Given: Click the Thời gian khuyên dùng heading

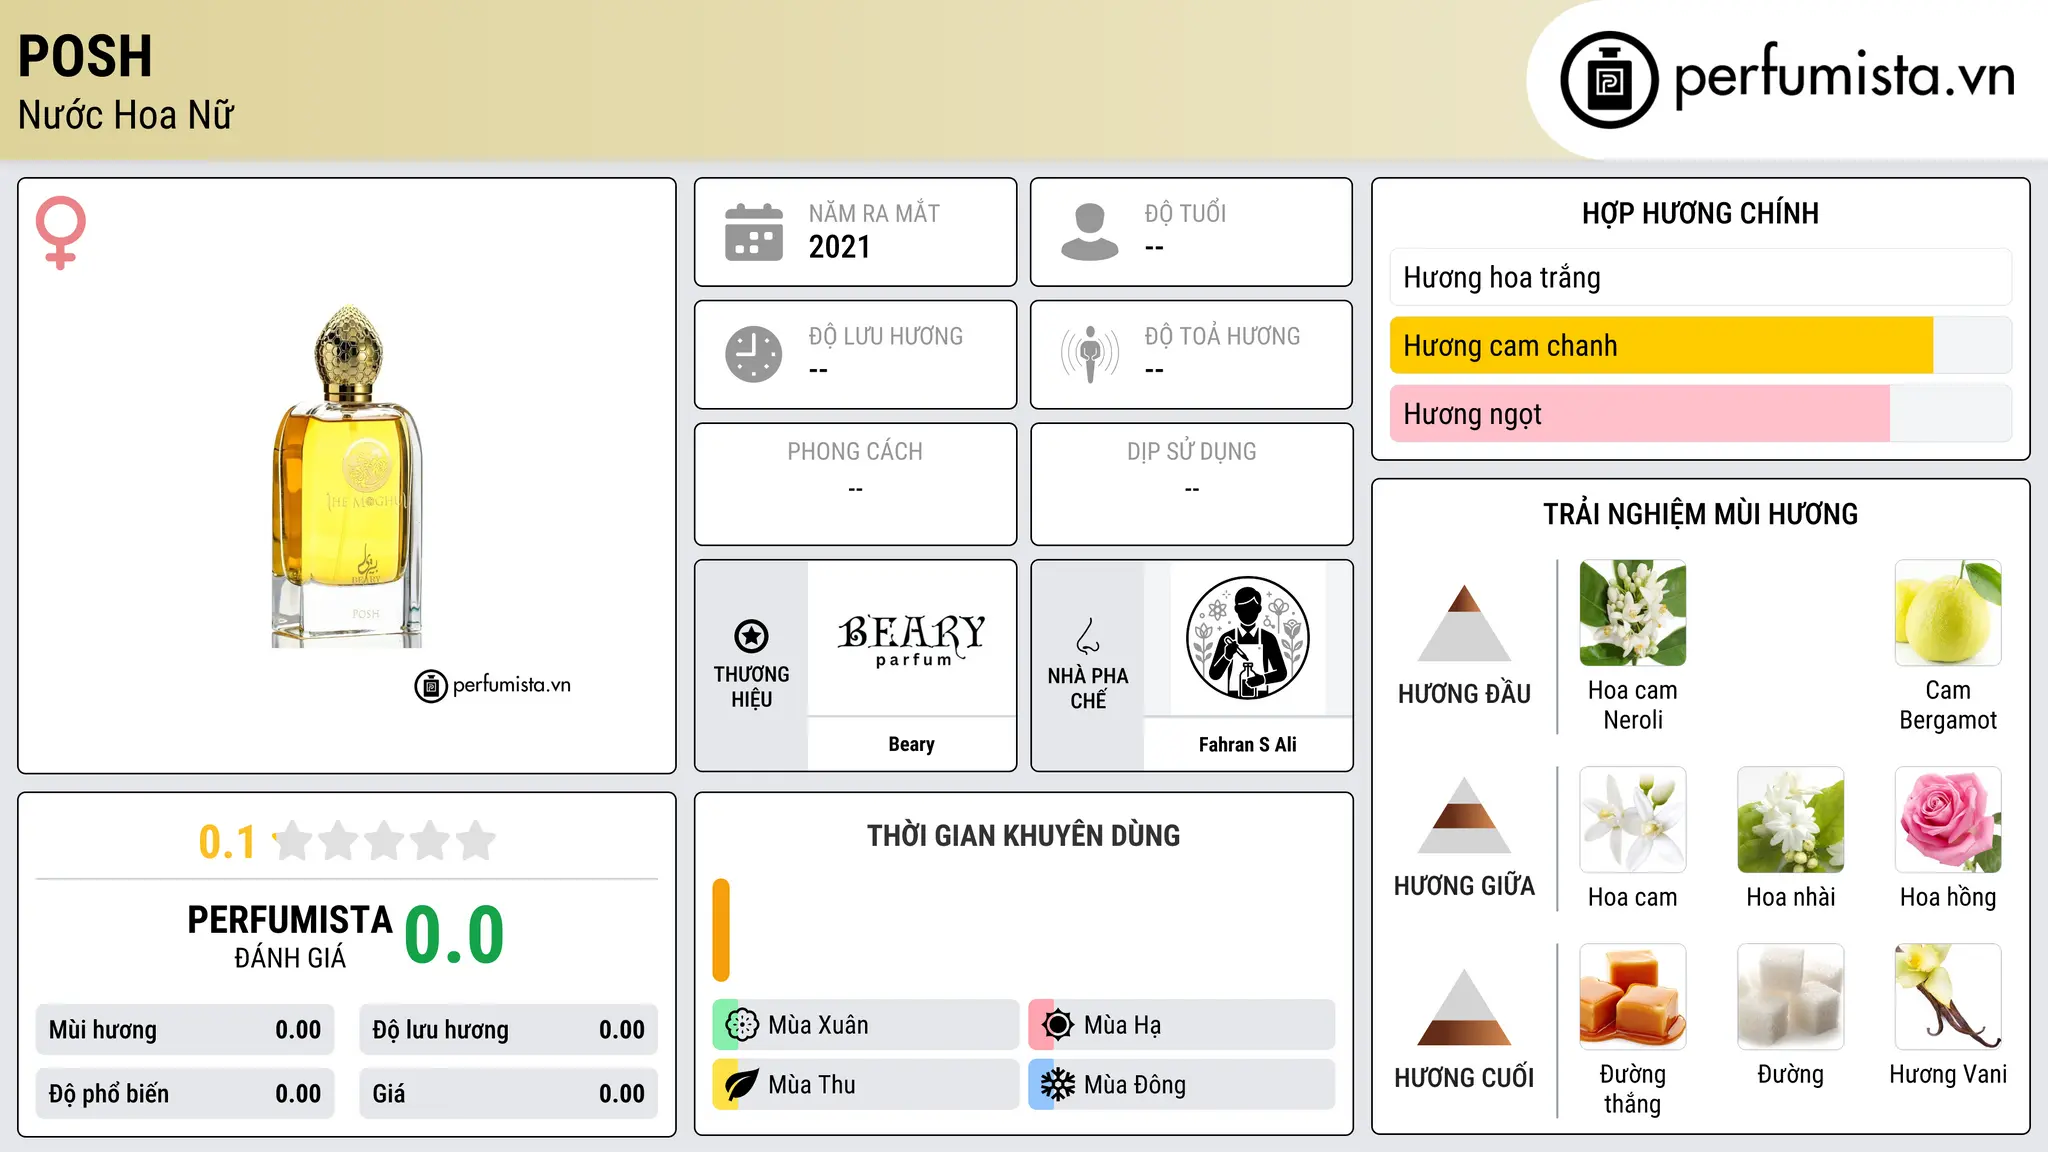Looking at the screenshot, I should (x=1024, y=835).
